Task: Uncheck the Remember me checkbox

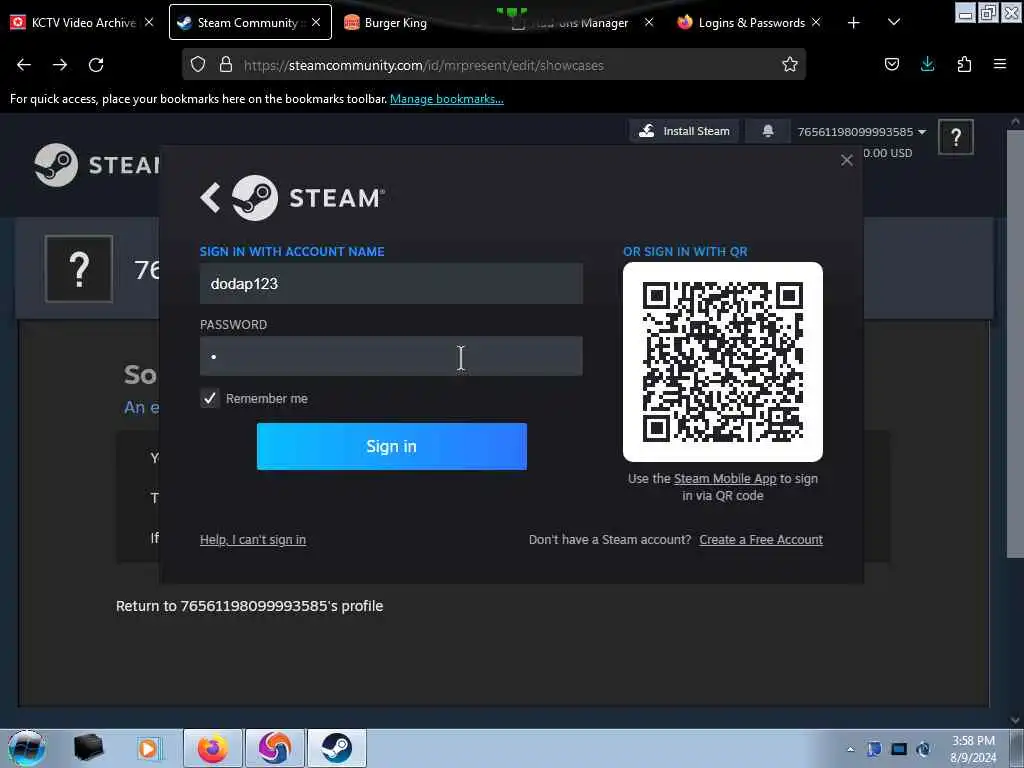Action: pyautogui.click(x=210, y=398)
